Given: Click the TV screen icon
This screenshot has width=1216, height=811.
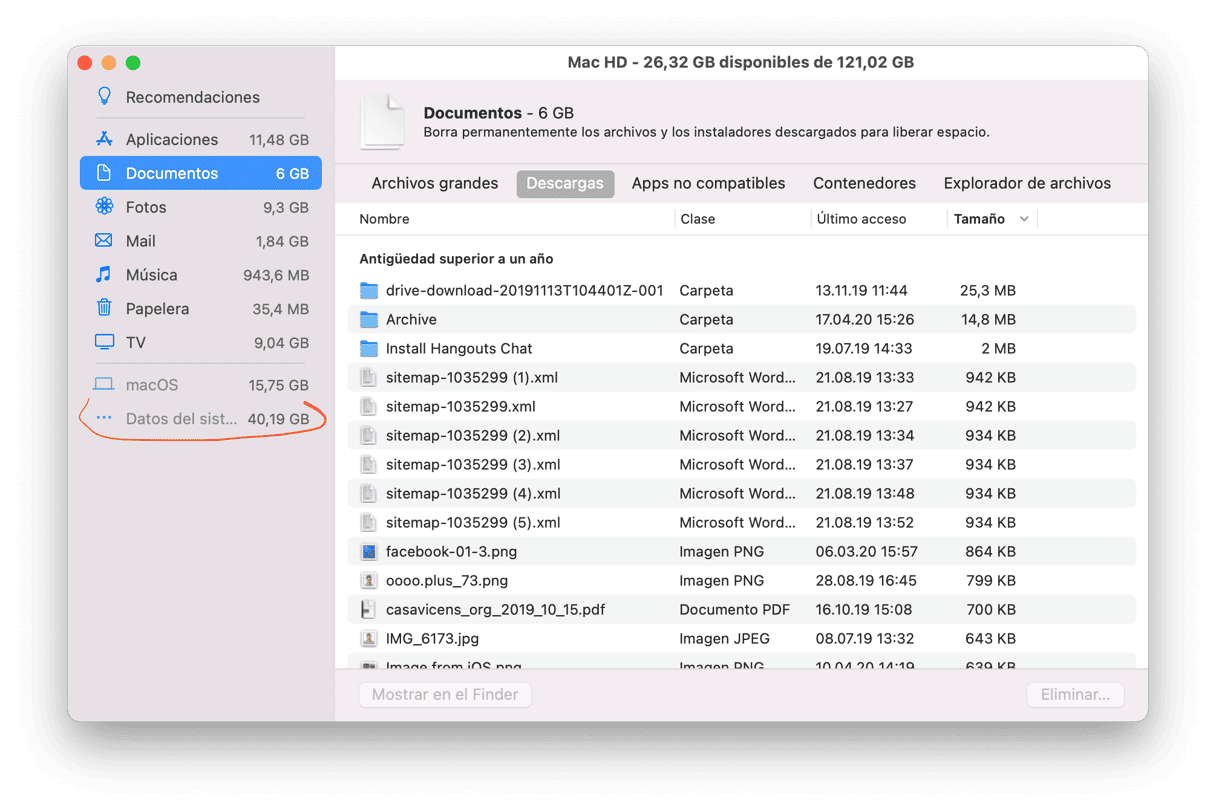Looking at the screenshot, I should pyautogui.click(x=104, y=342).
